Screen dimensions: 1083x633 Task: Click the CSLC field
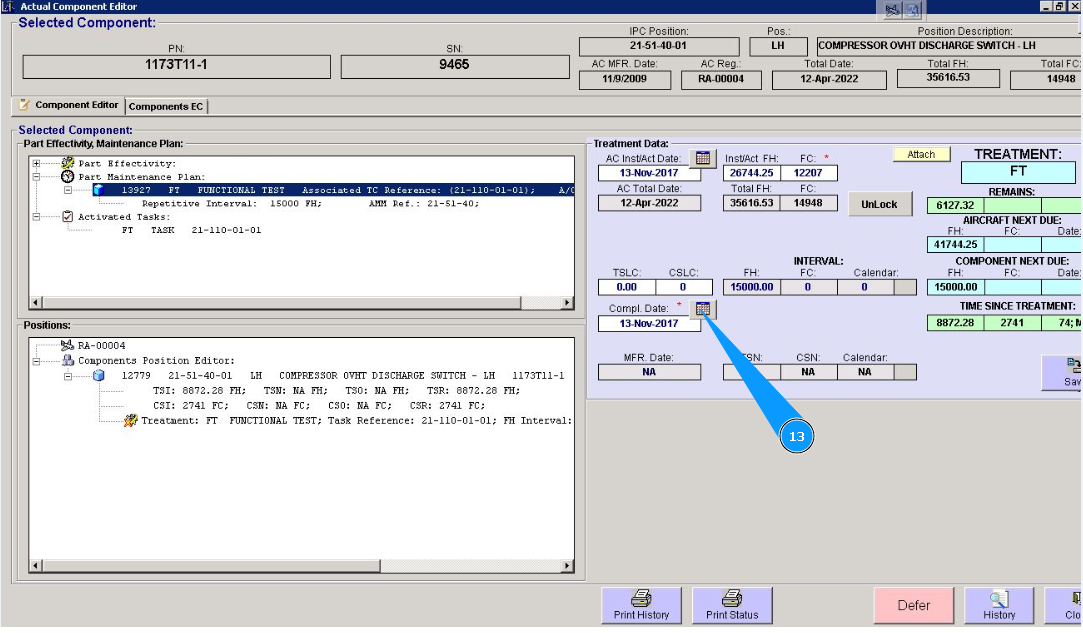[x=683, y=287]
